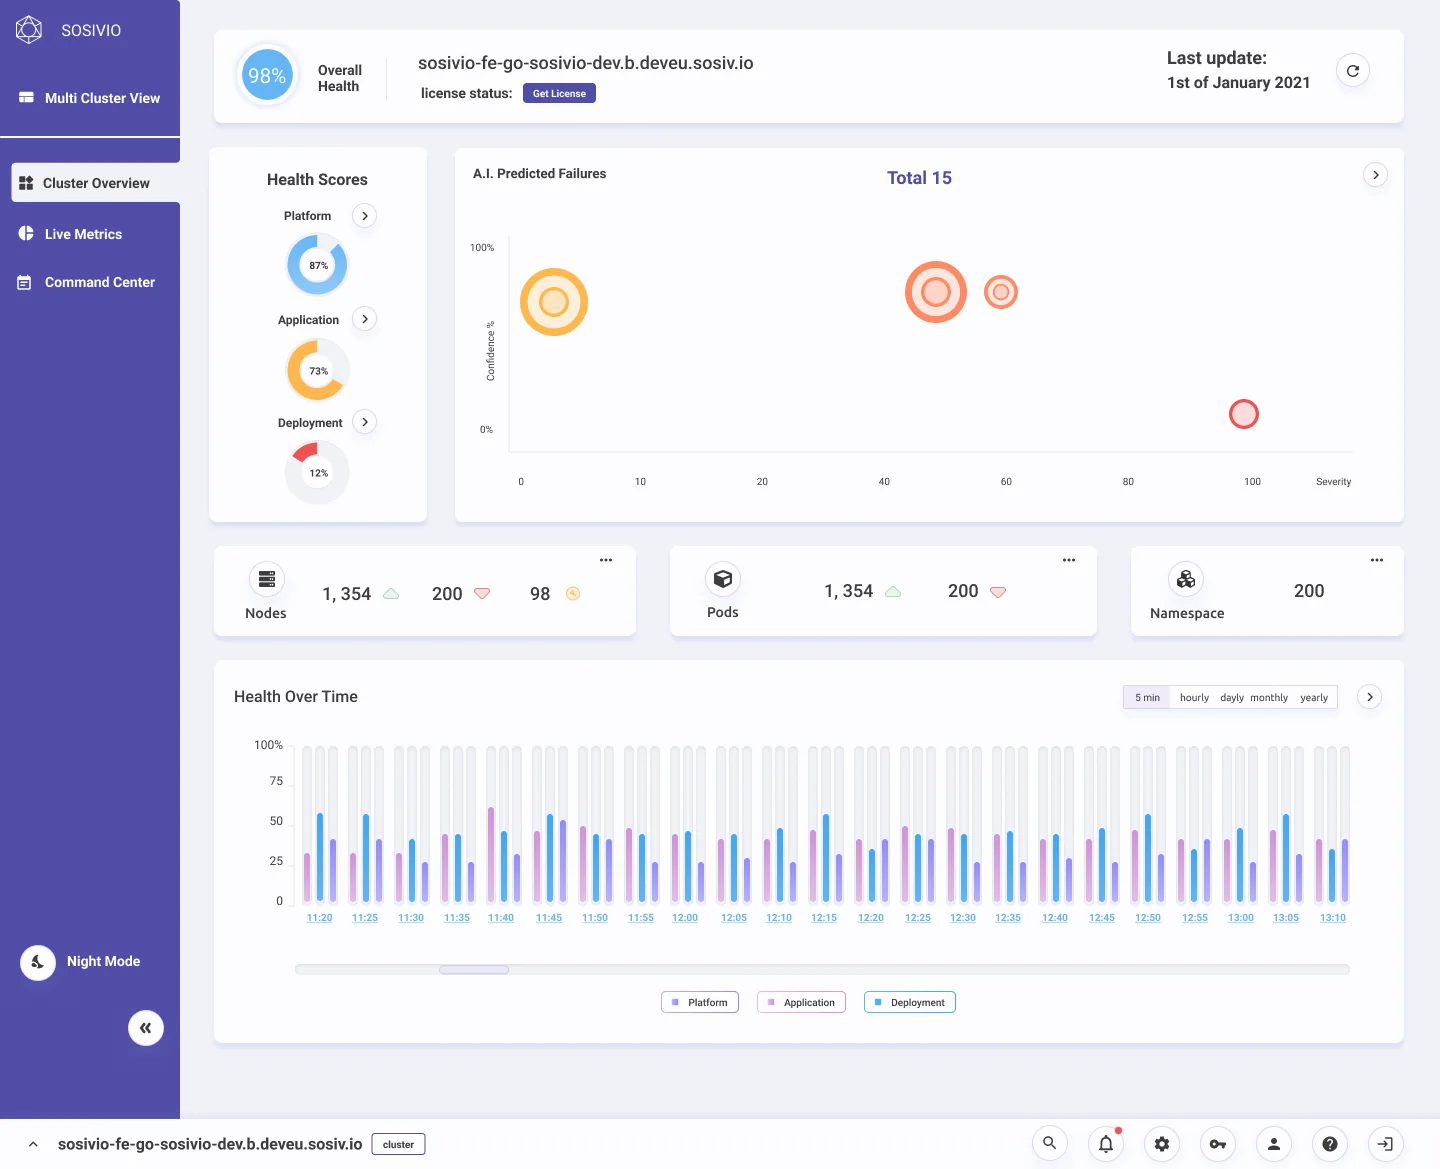Click the SOSIVIO logo icon
Image resolution: width=1440 pixels, height=1169 pixels.
tap(29, 30)
